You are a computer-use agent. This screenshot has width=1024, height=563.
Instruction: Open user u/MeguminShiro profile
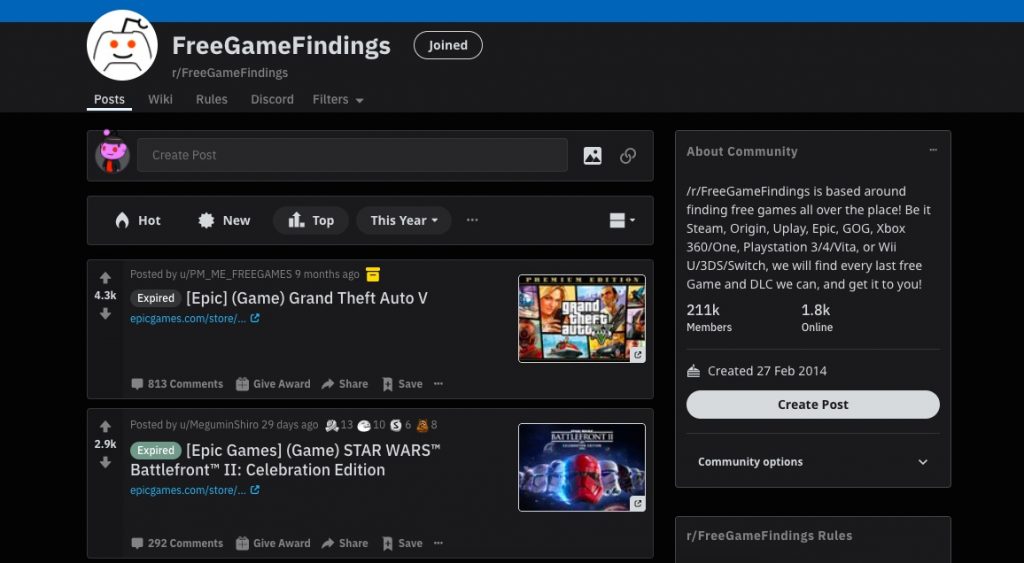point(219,425)
